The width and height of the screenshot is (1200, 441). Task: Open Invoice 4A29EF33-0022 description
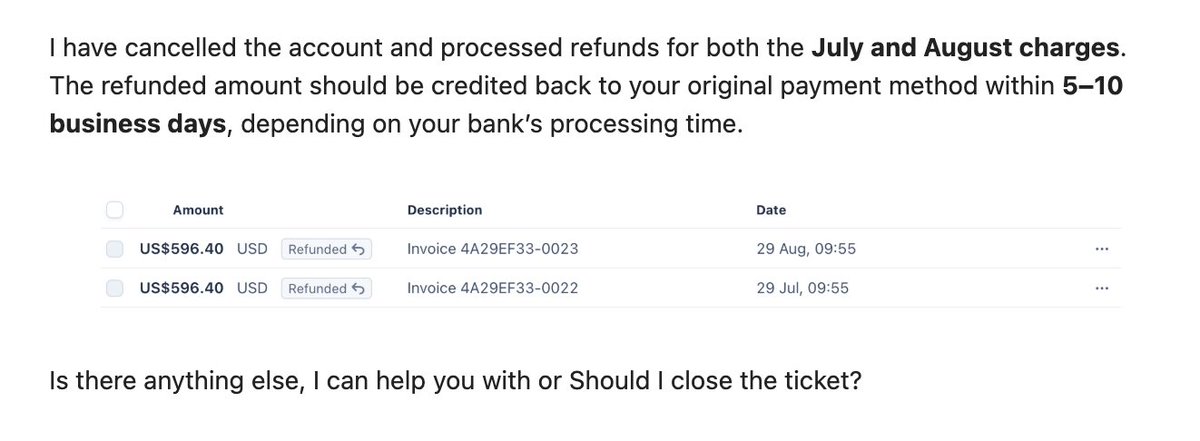(x=493, y=288)
